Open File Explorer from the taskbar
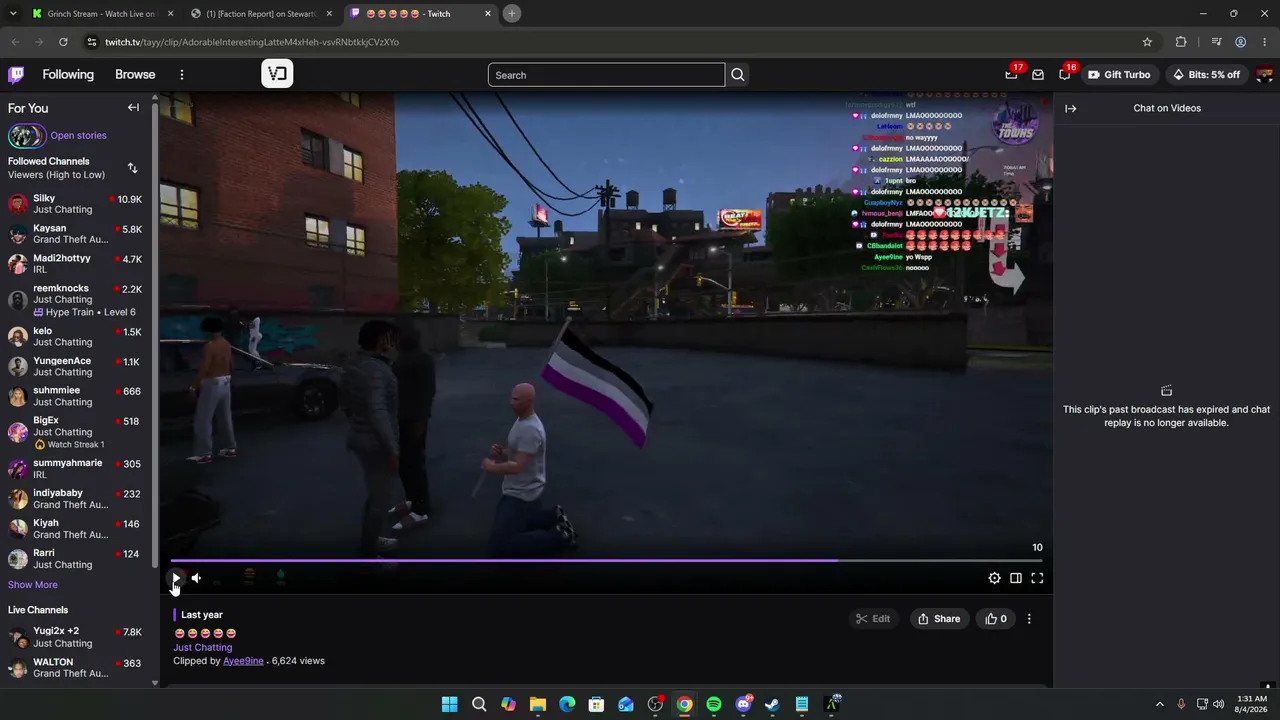Screen dimensions: 1280x720 click(537, 704)
